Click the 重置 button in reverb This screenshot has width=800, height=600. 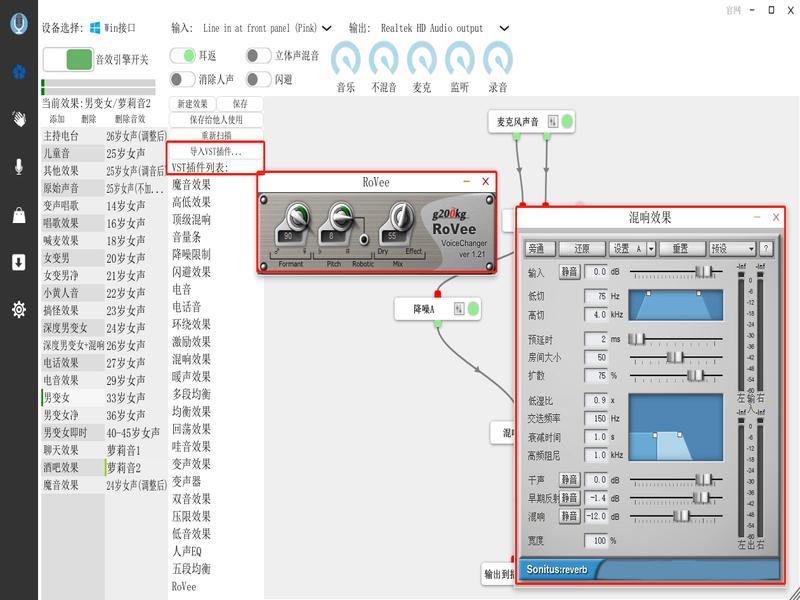click(682, 249)
